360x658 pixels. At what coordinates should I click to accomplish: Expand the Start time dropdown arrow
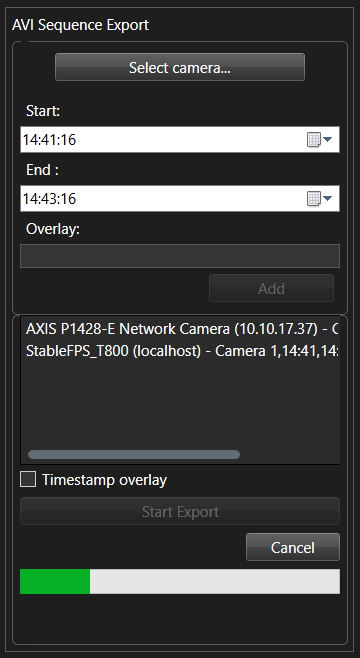(327, 139)
